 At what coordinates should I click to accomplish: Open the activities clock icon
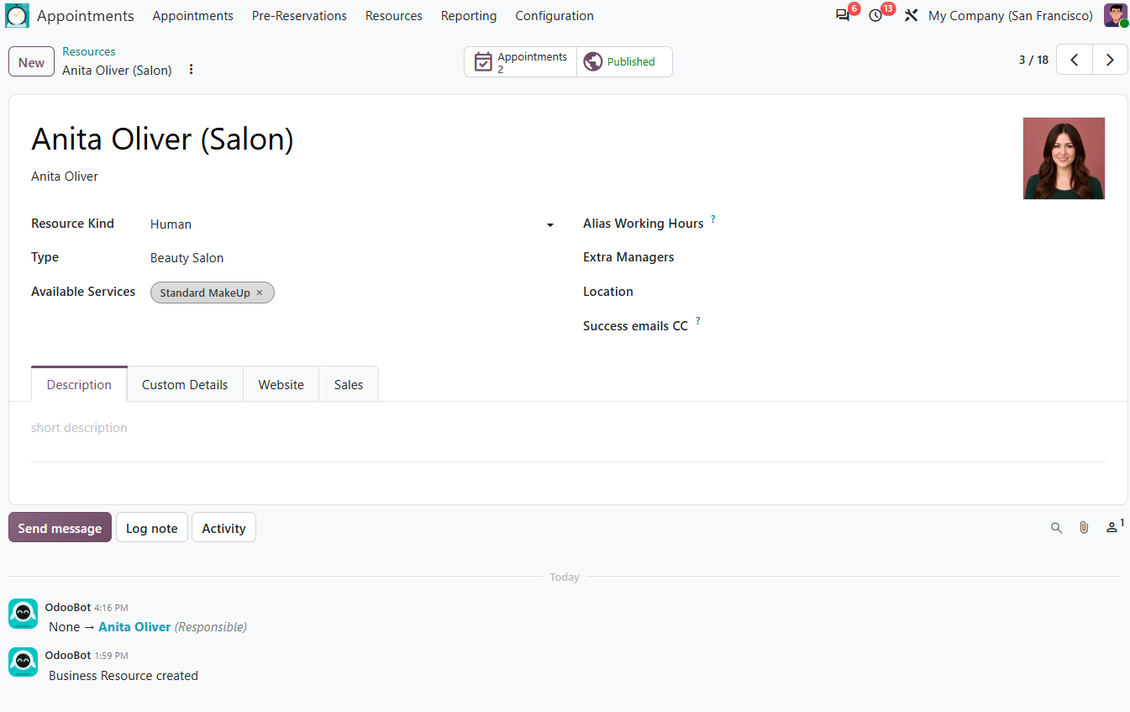coord(876,15)
